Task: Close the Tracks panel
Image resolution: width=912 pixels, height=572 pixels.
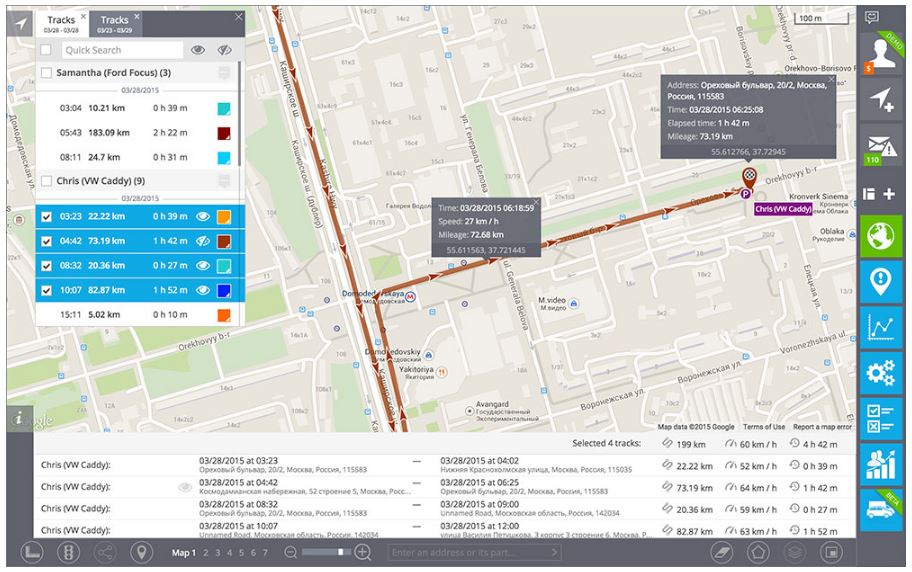Action: coord(238,17)
